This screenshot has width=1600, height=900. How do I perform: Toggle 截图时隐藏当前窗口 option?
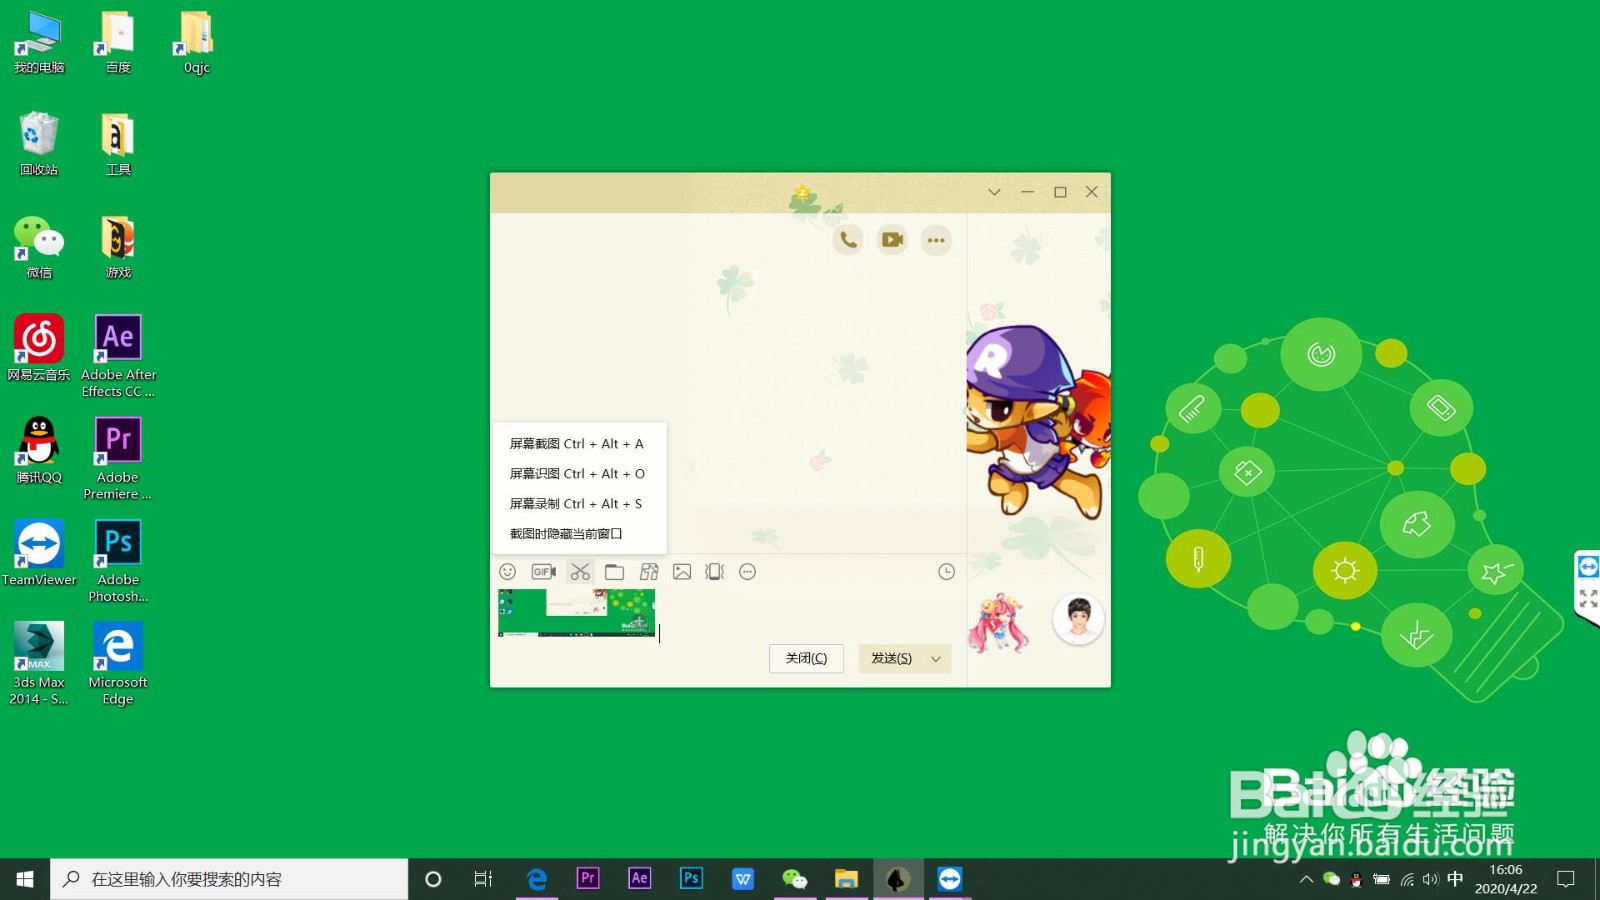[x=566, y=533]
